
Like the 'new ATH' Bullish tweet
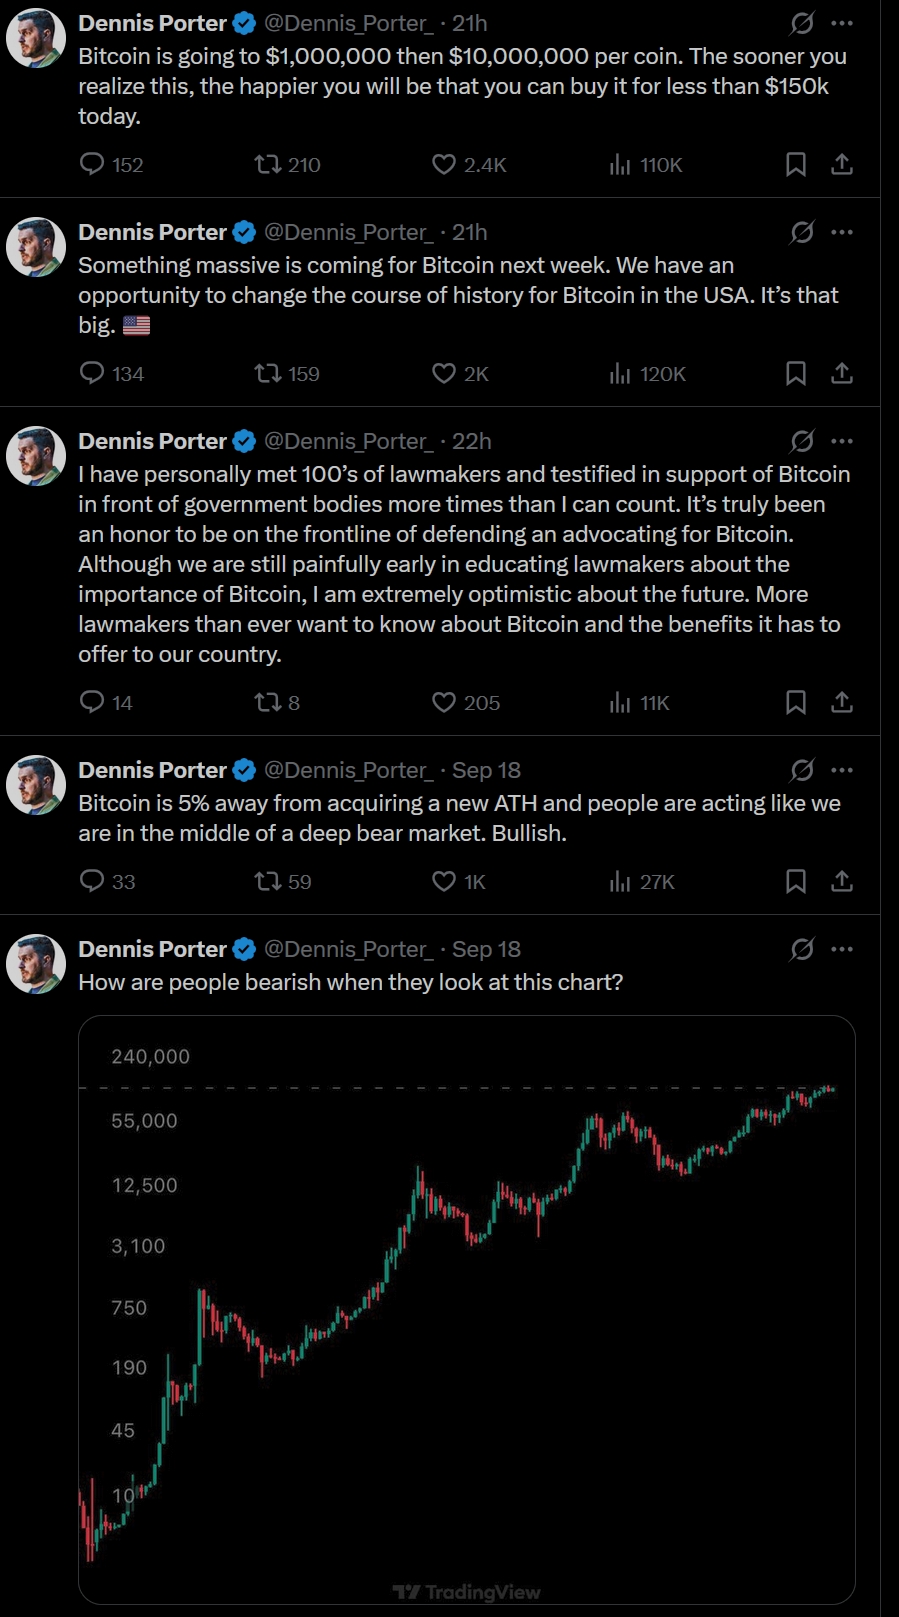444,881
